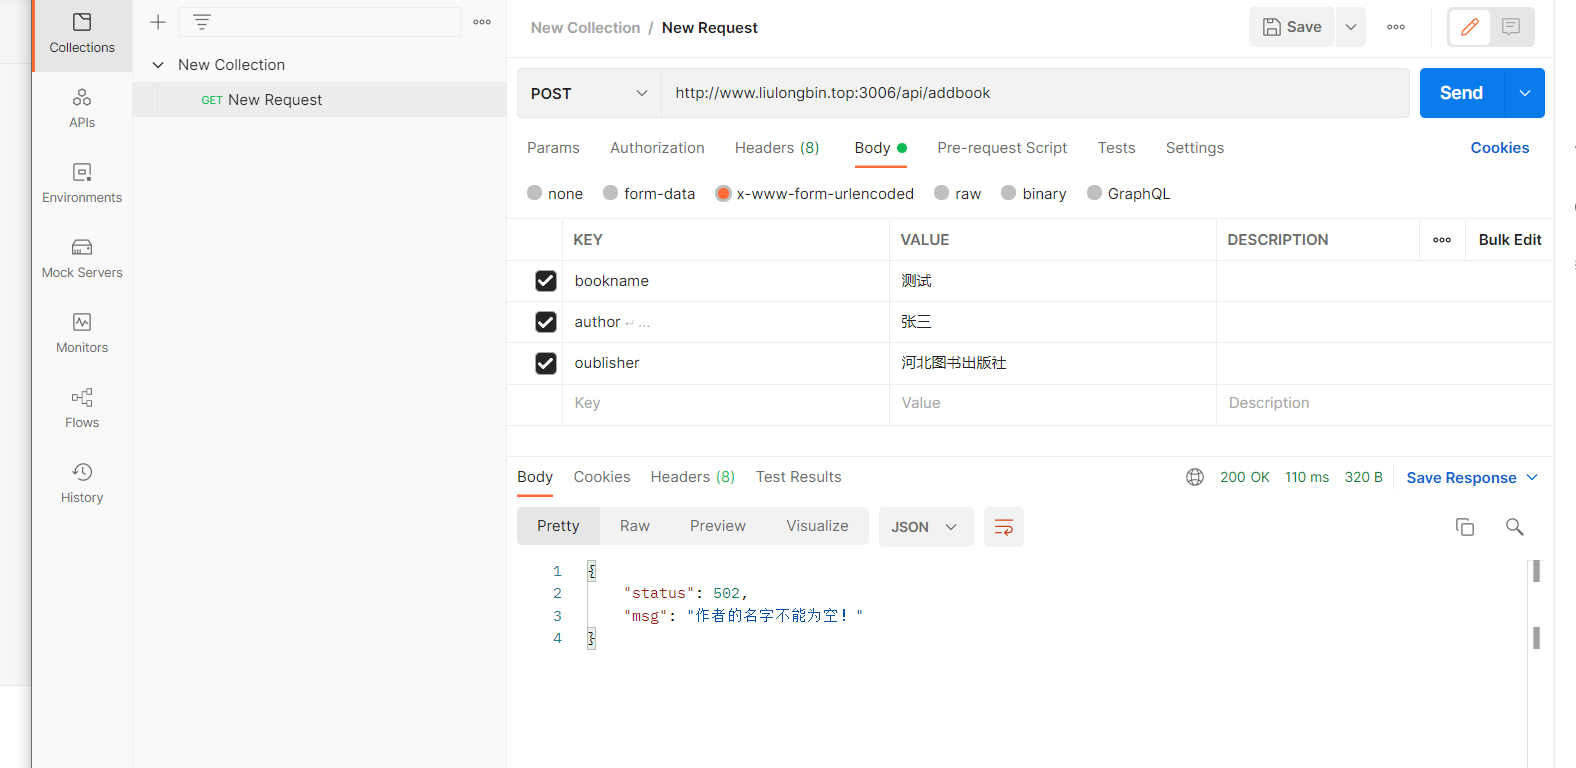Viewport: 1576px width, 768px height.
Task: Switch to the Authorization tab
Action: pyautogui.click(x=657, y=148)
